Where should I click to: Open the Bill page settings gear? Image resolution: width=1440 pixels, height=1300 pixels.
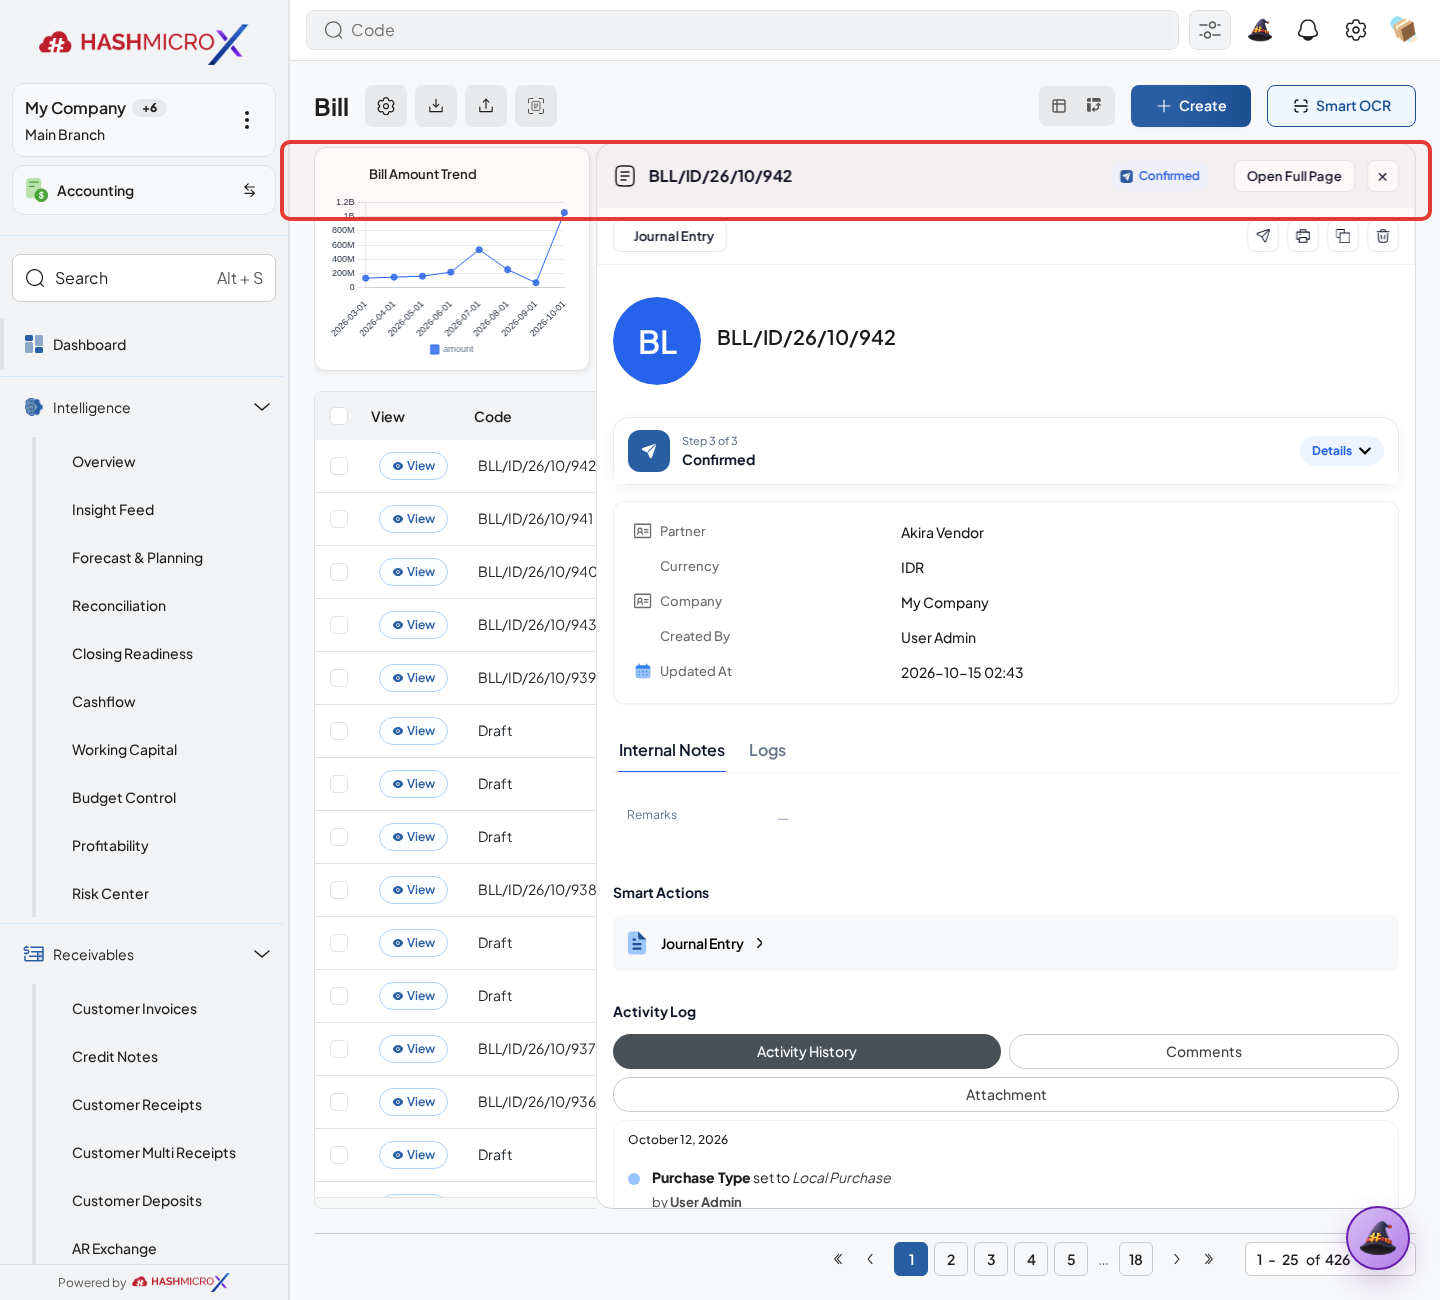coord(386,106)
